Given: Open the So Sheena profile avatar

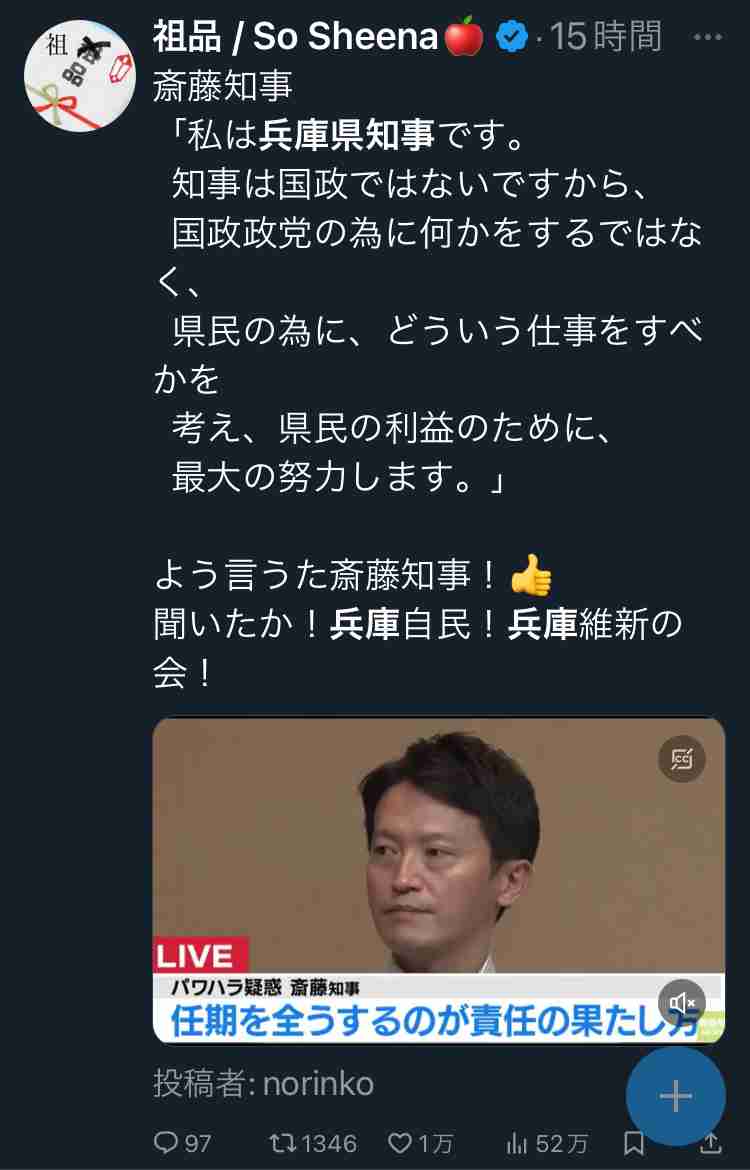Looking at the screenshot, I should (79, 76).
